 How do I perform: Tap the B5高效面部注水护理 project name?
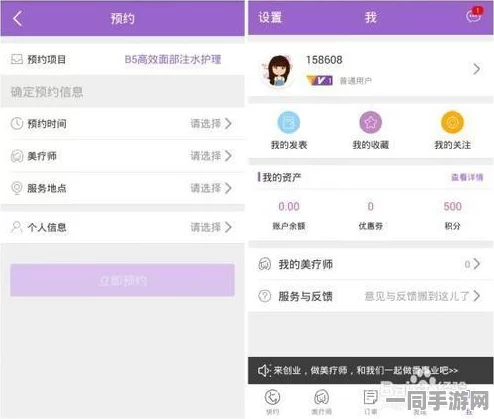173,59
